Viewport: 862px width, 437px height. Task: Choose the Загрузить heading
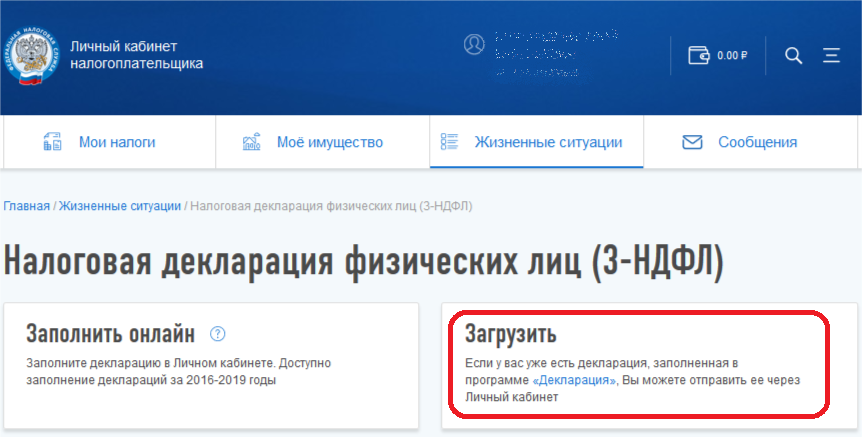[511, 334]
